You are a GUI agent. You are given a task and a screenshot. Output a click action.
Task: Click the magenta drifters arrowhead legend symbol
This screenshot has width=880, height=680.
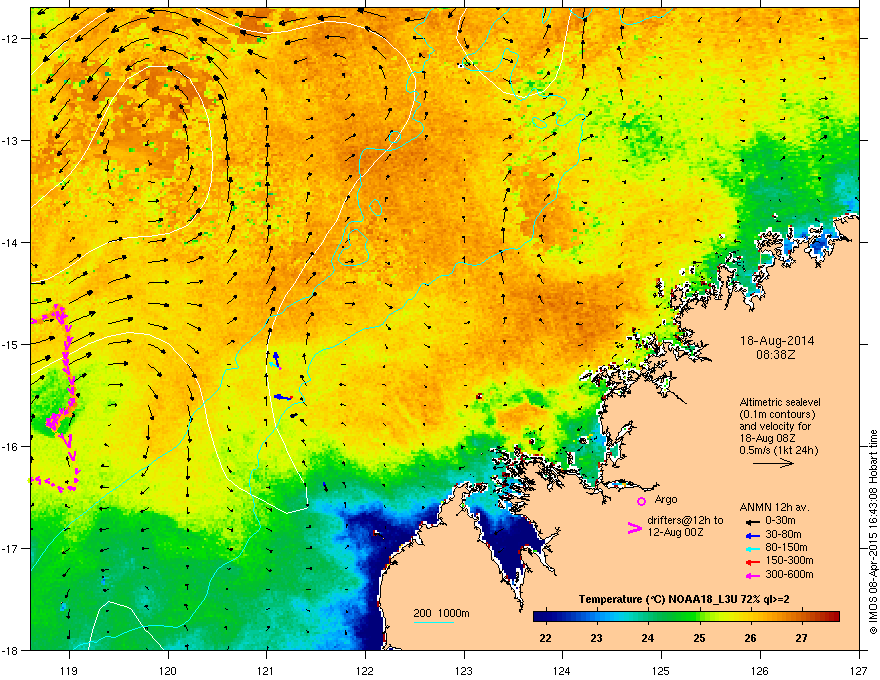[x=634, y=527]
